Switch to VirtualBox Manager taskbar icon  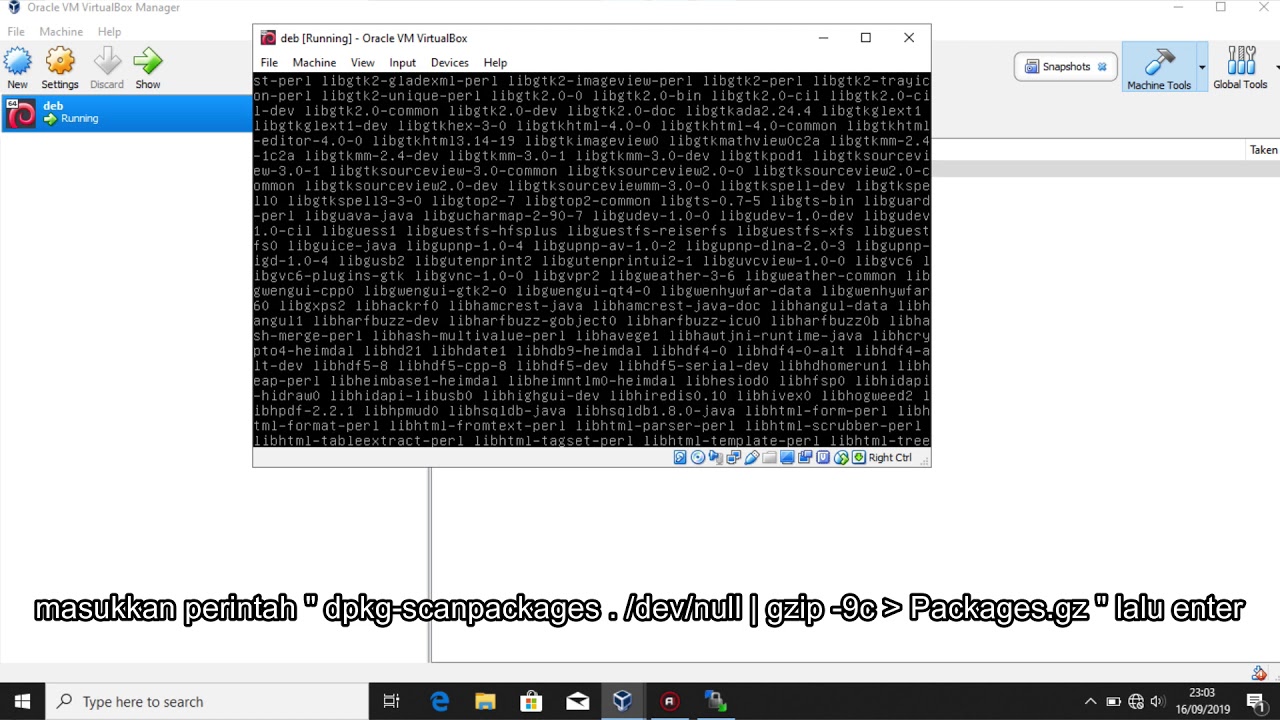pyautogui.click(x=623, y=702)
